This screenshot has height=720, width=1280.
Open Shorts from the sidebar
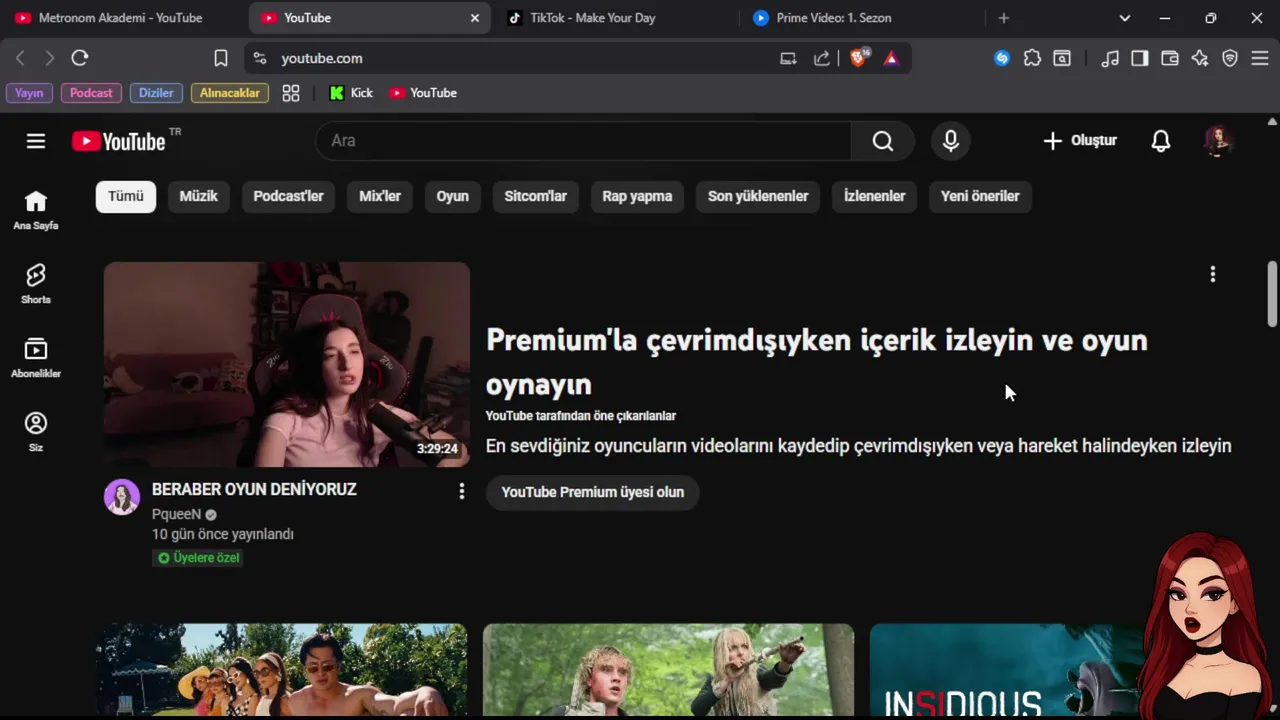36,284
